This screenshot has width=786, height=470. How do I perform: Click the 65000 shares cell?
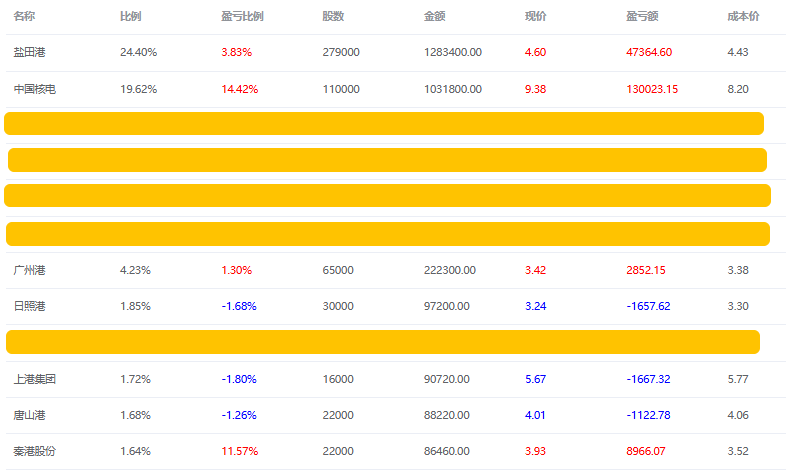point(338,270)
